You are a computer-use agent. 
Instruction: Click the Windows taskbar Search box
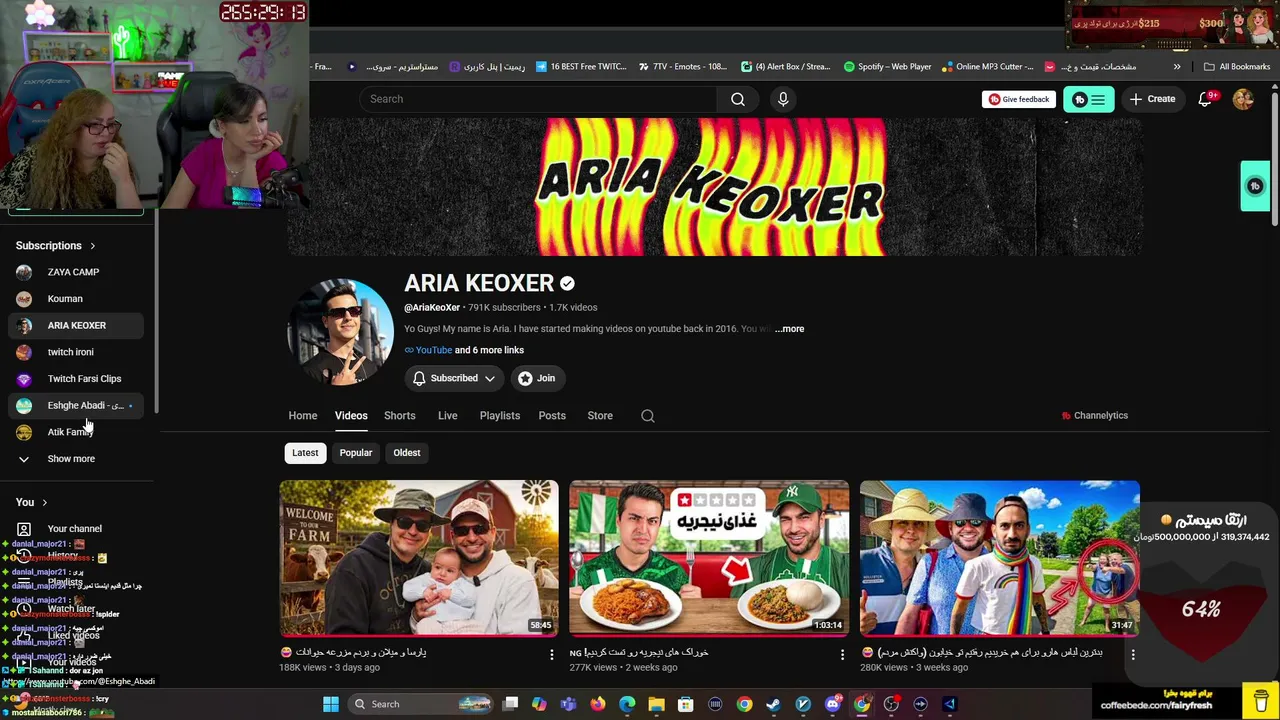420,704
